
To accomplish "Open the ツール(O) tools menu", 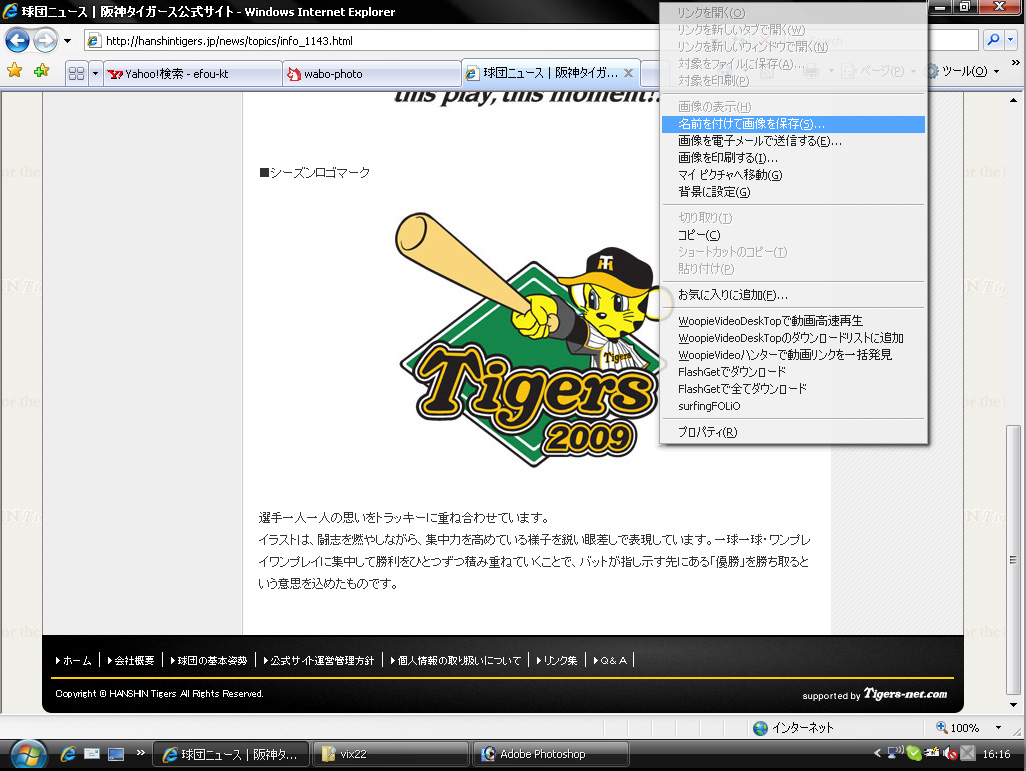I will point(963,71).
